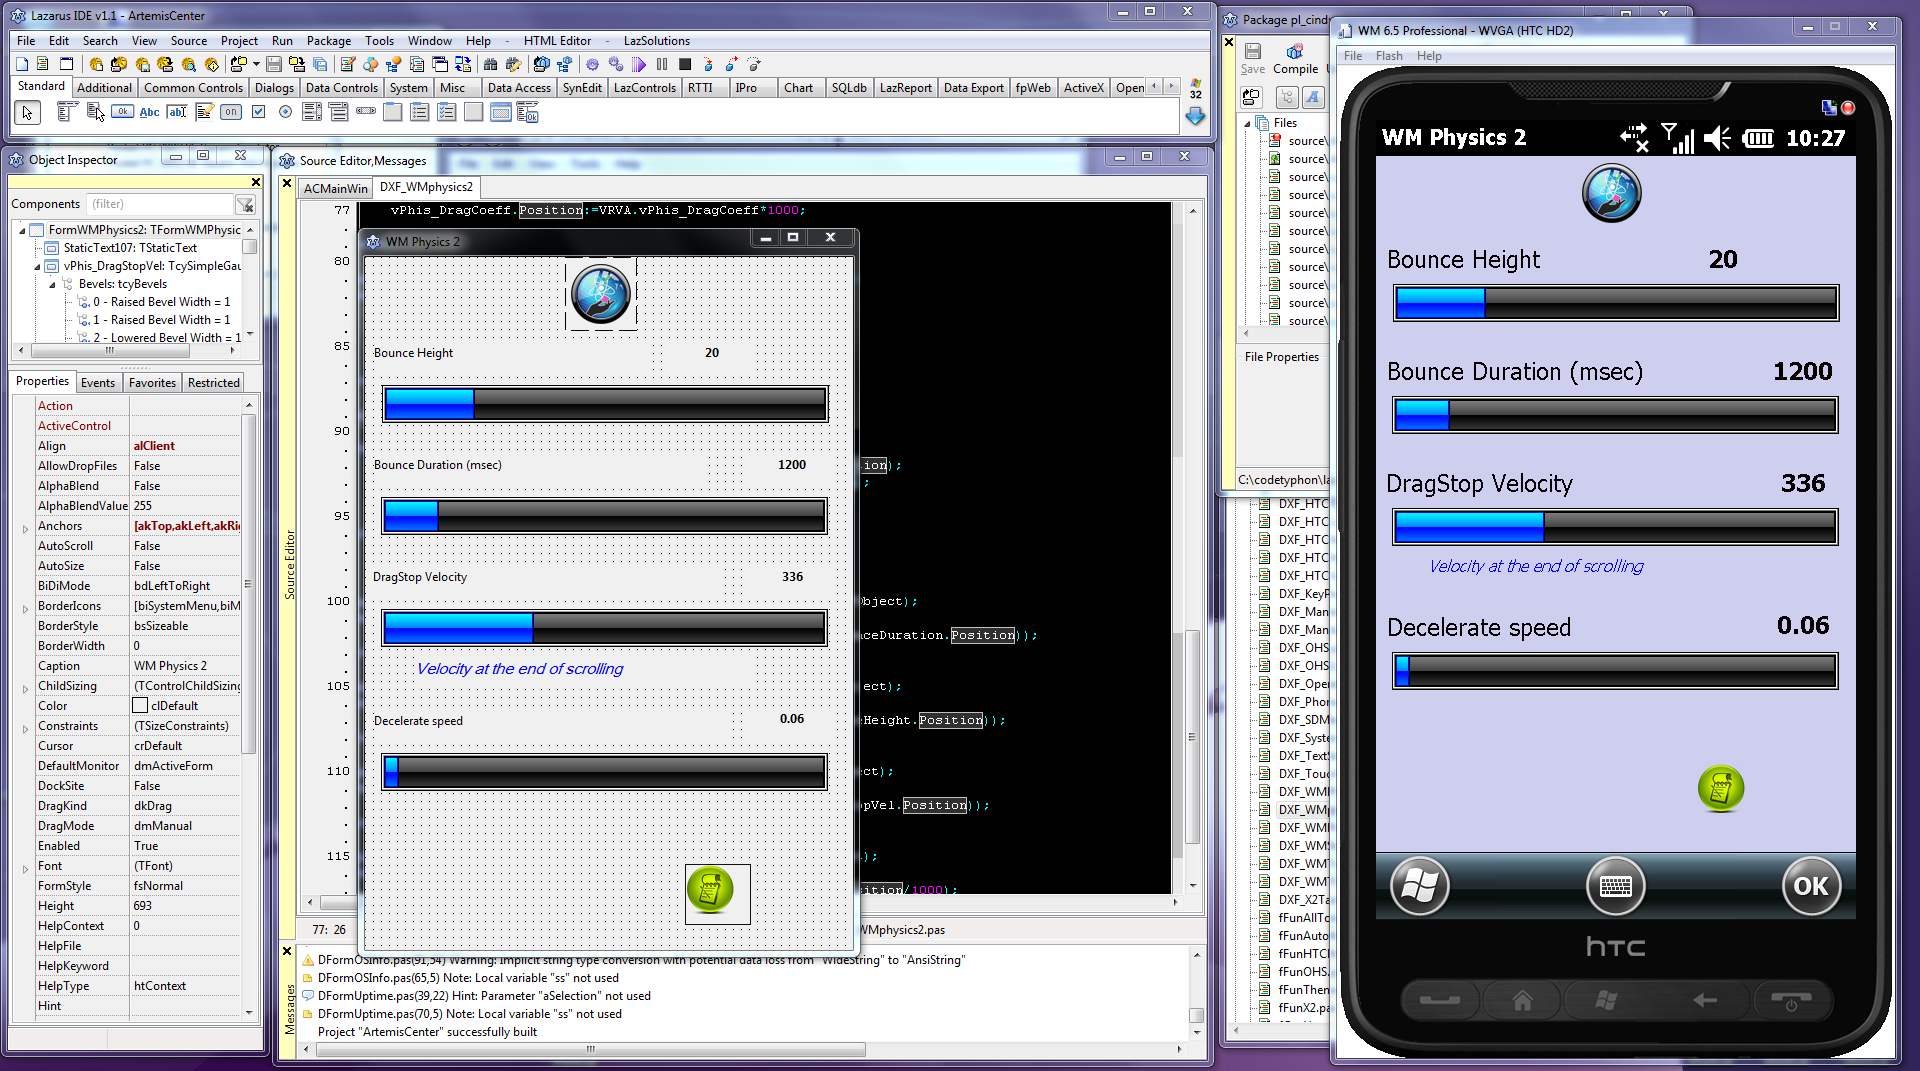
Task: Expand the Font property
Action: pyautogui.click(x=25, y=867)
